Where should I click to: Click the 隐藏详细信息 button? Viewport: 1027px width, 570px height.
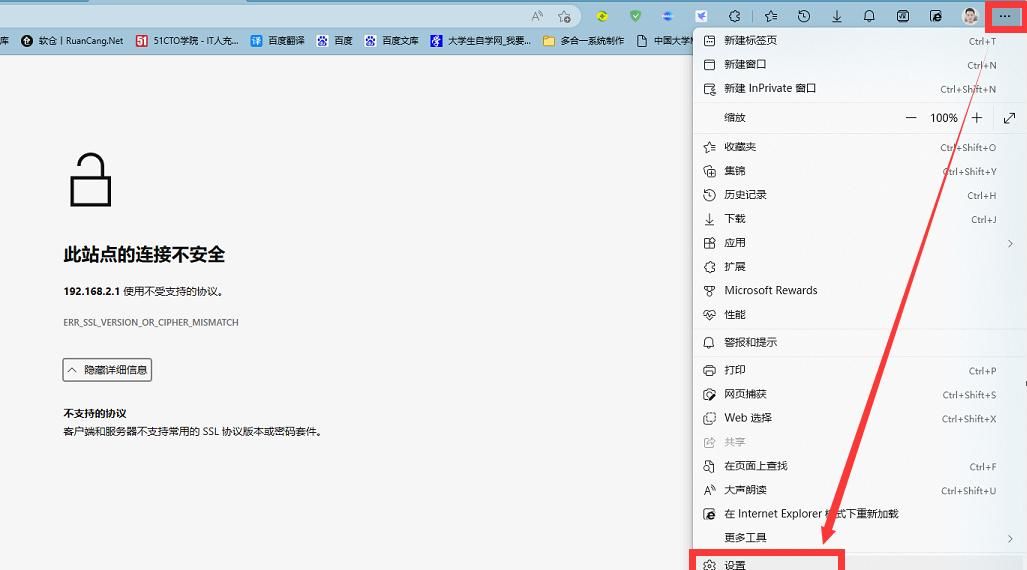(x=107, y=370)
